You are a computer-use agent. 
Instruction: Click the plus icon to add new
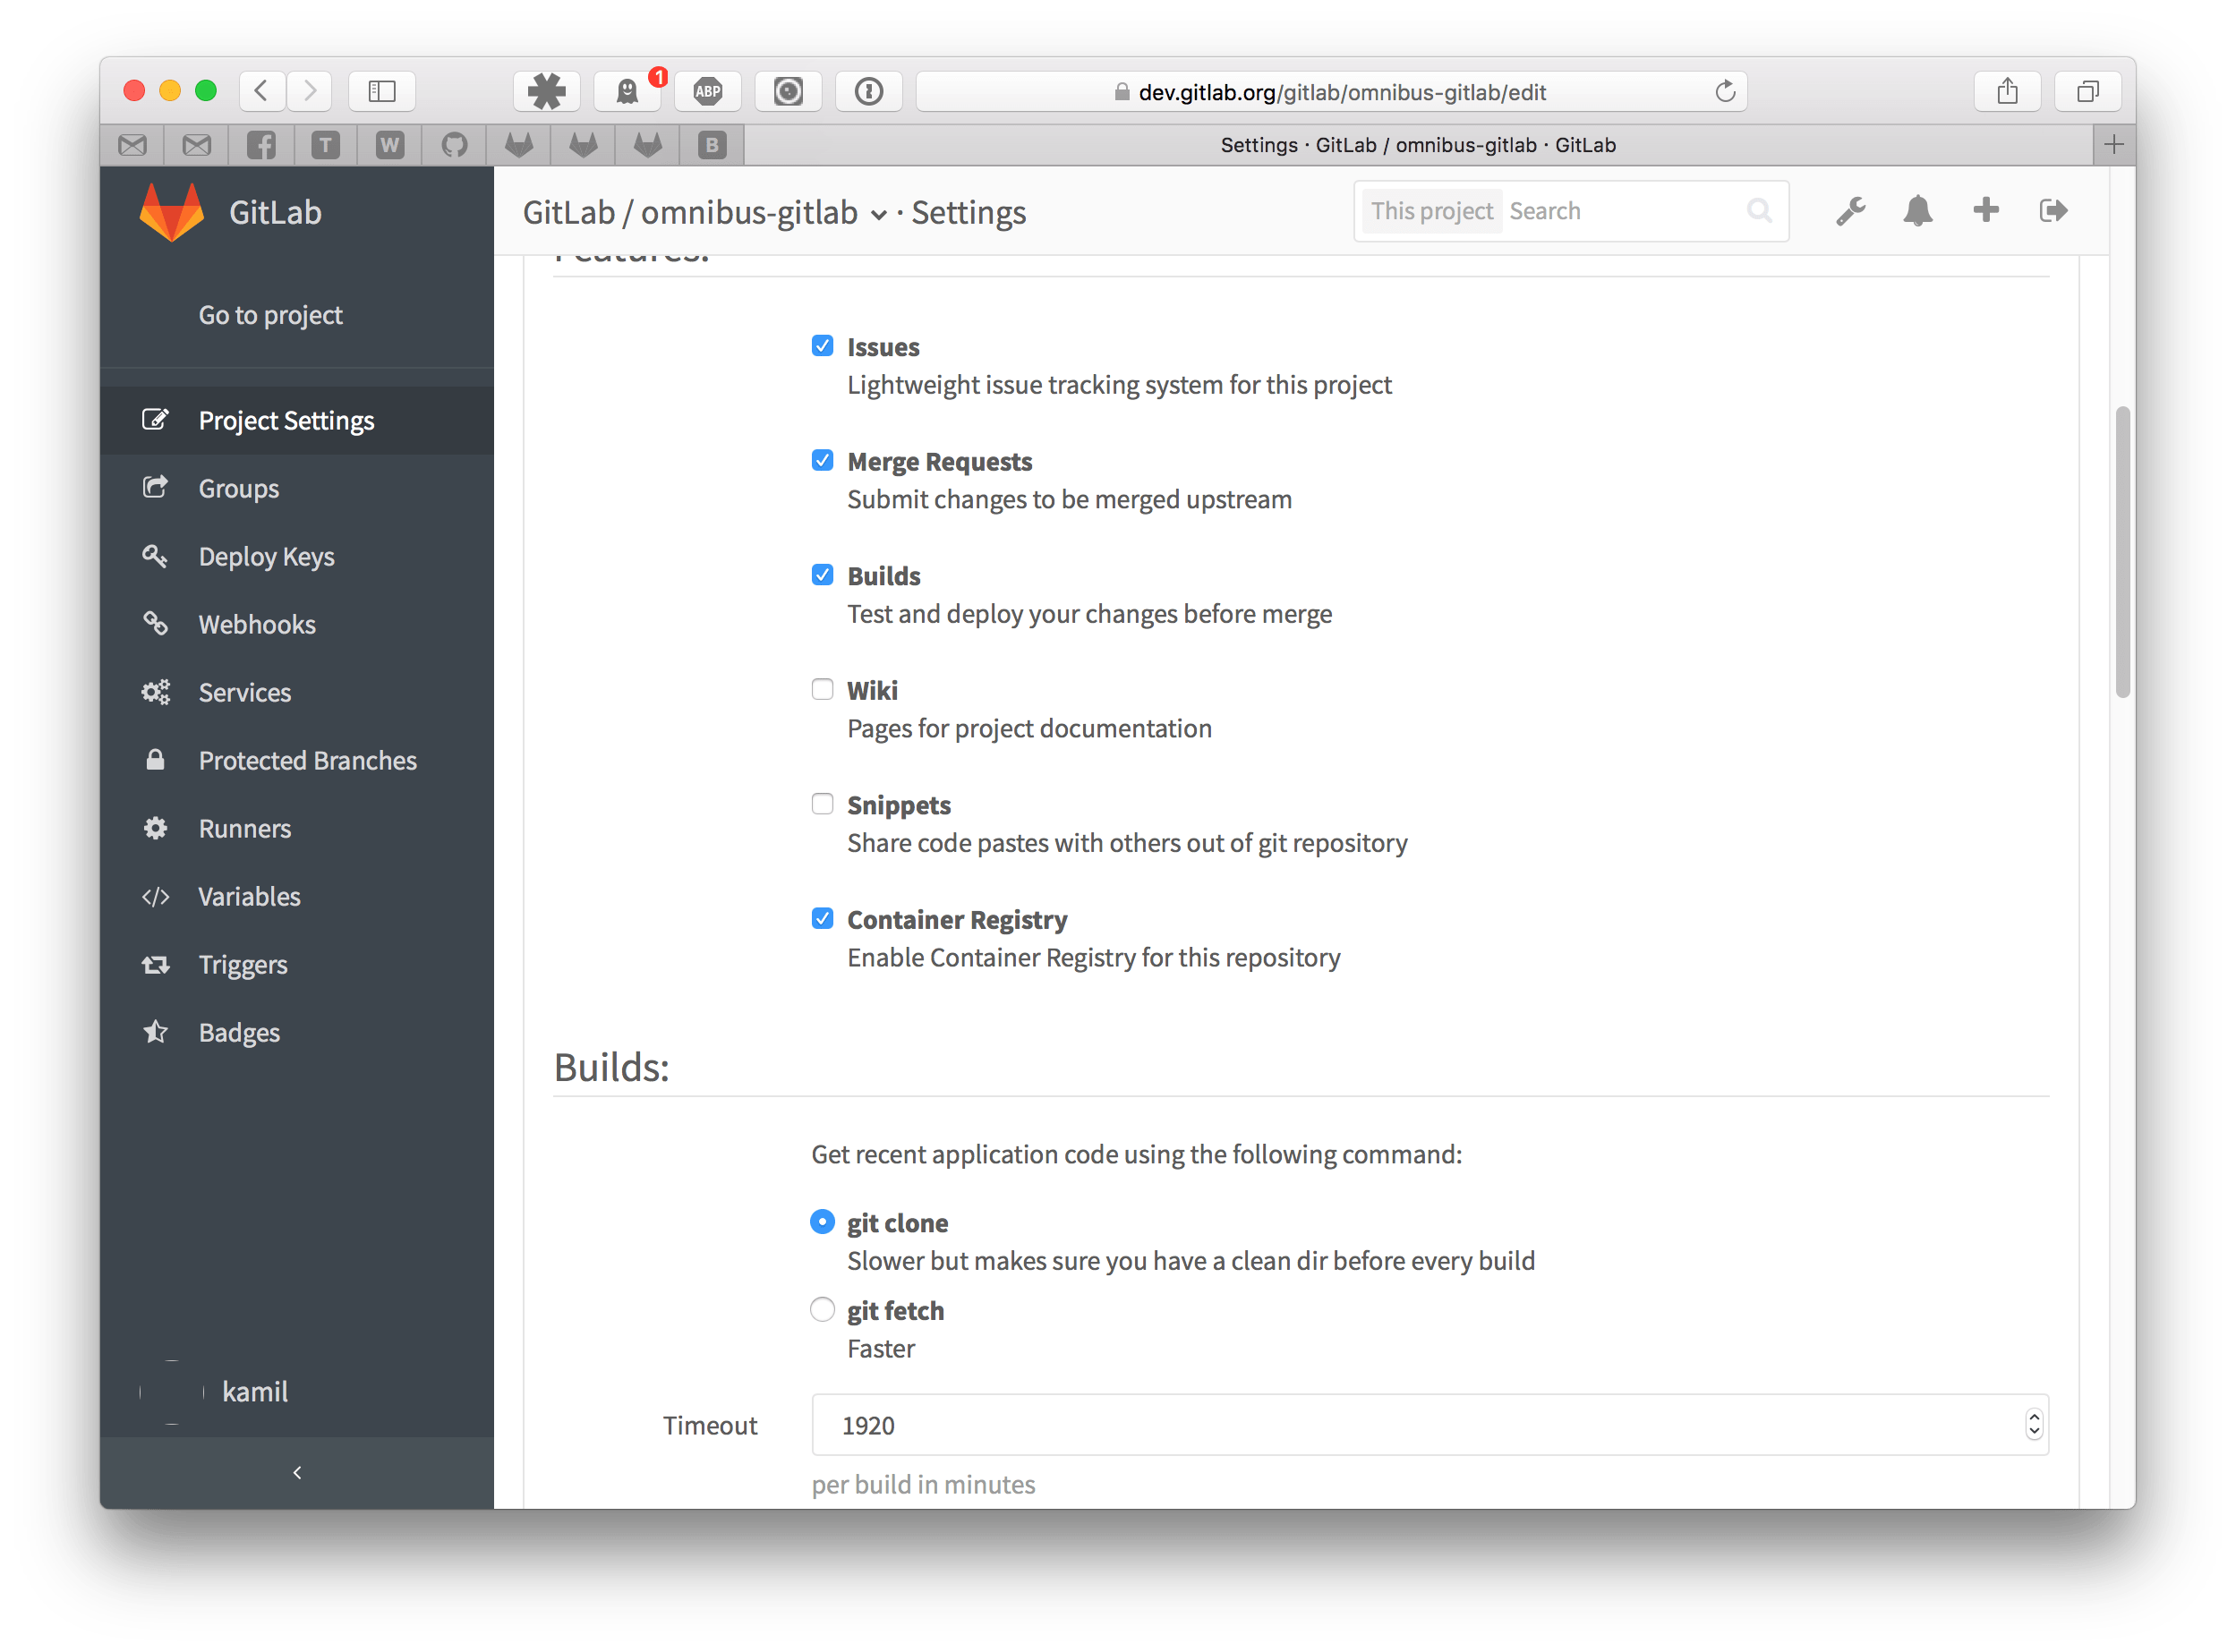pyautogui.click(x=1986, y=210)
